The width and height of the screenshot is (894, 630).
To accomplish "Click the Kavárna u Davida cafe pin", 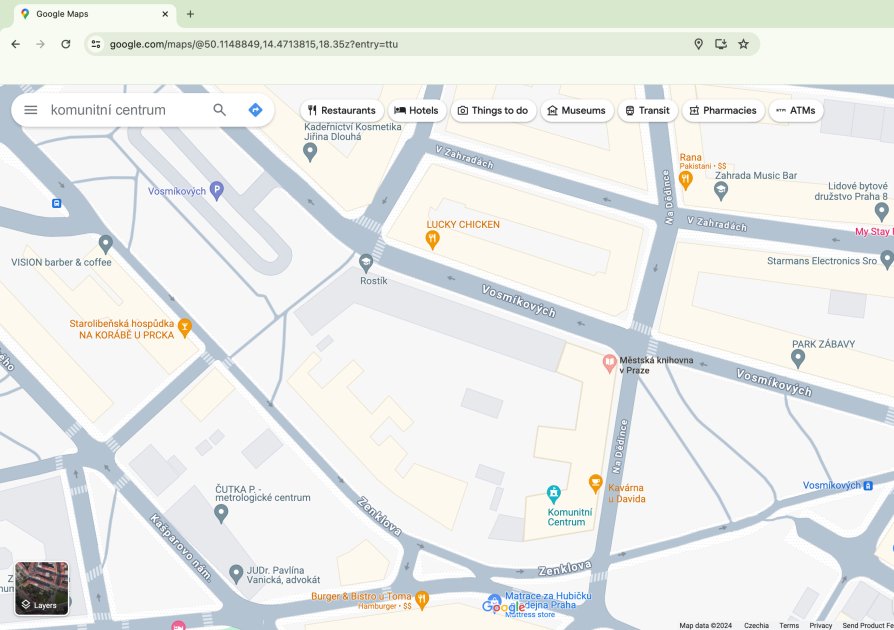I will tap(595, 483).
